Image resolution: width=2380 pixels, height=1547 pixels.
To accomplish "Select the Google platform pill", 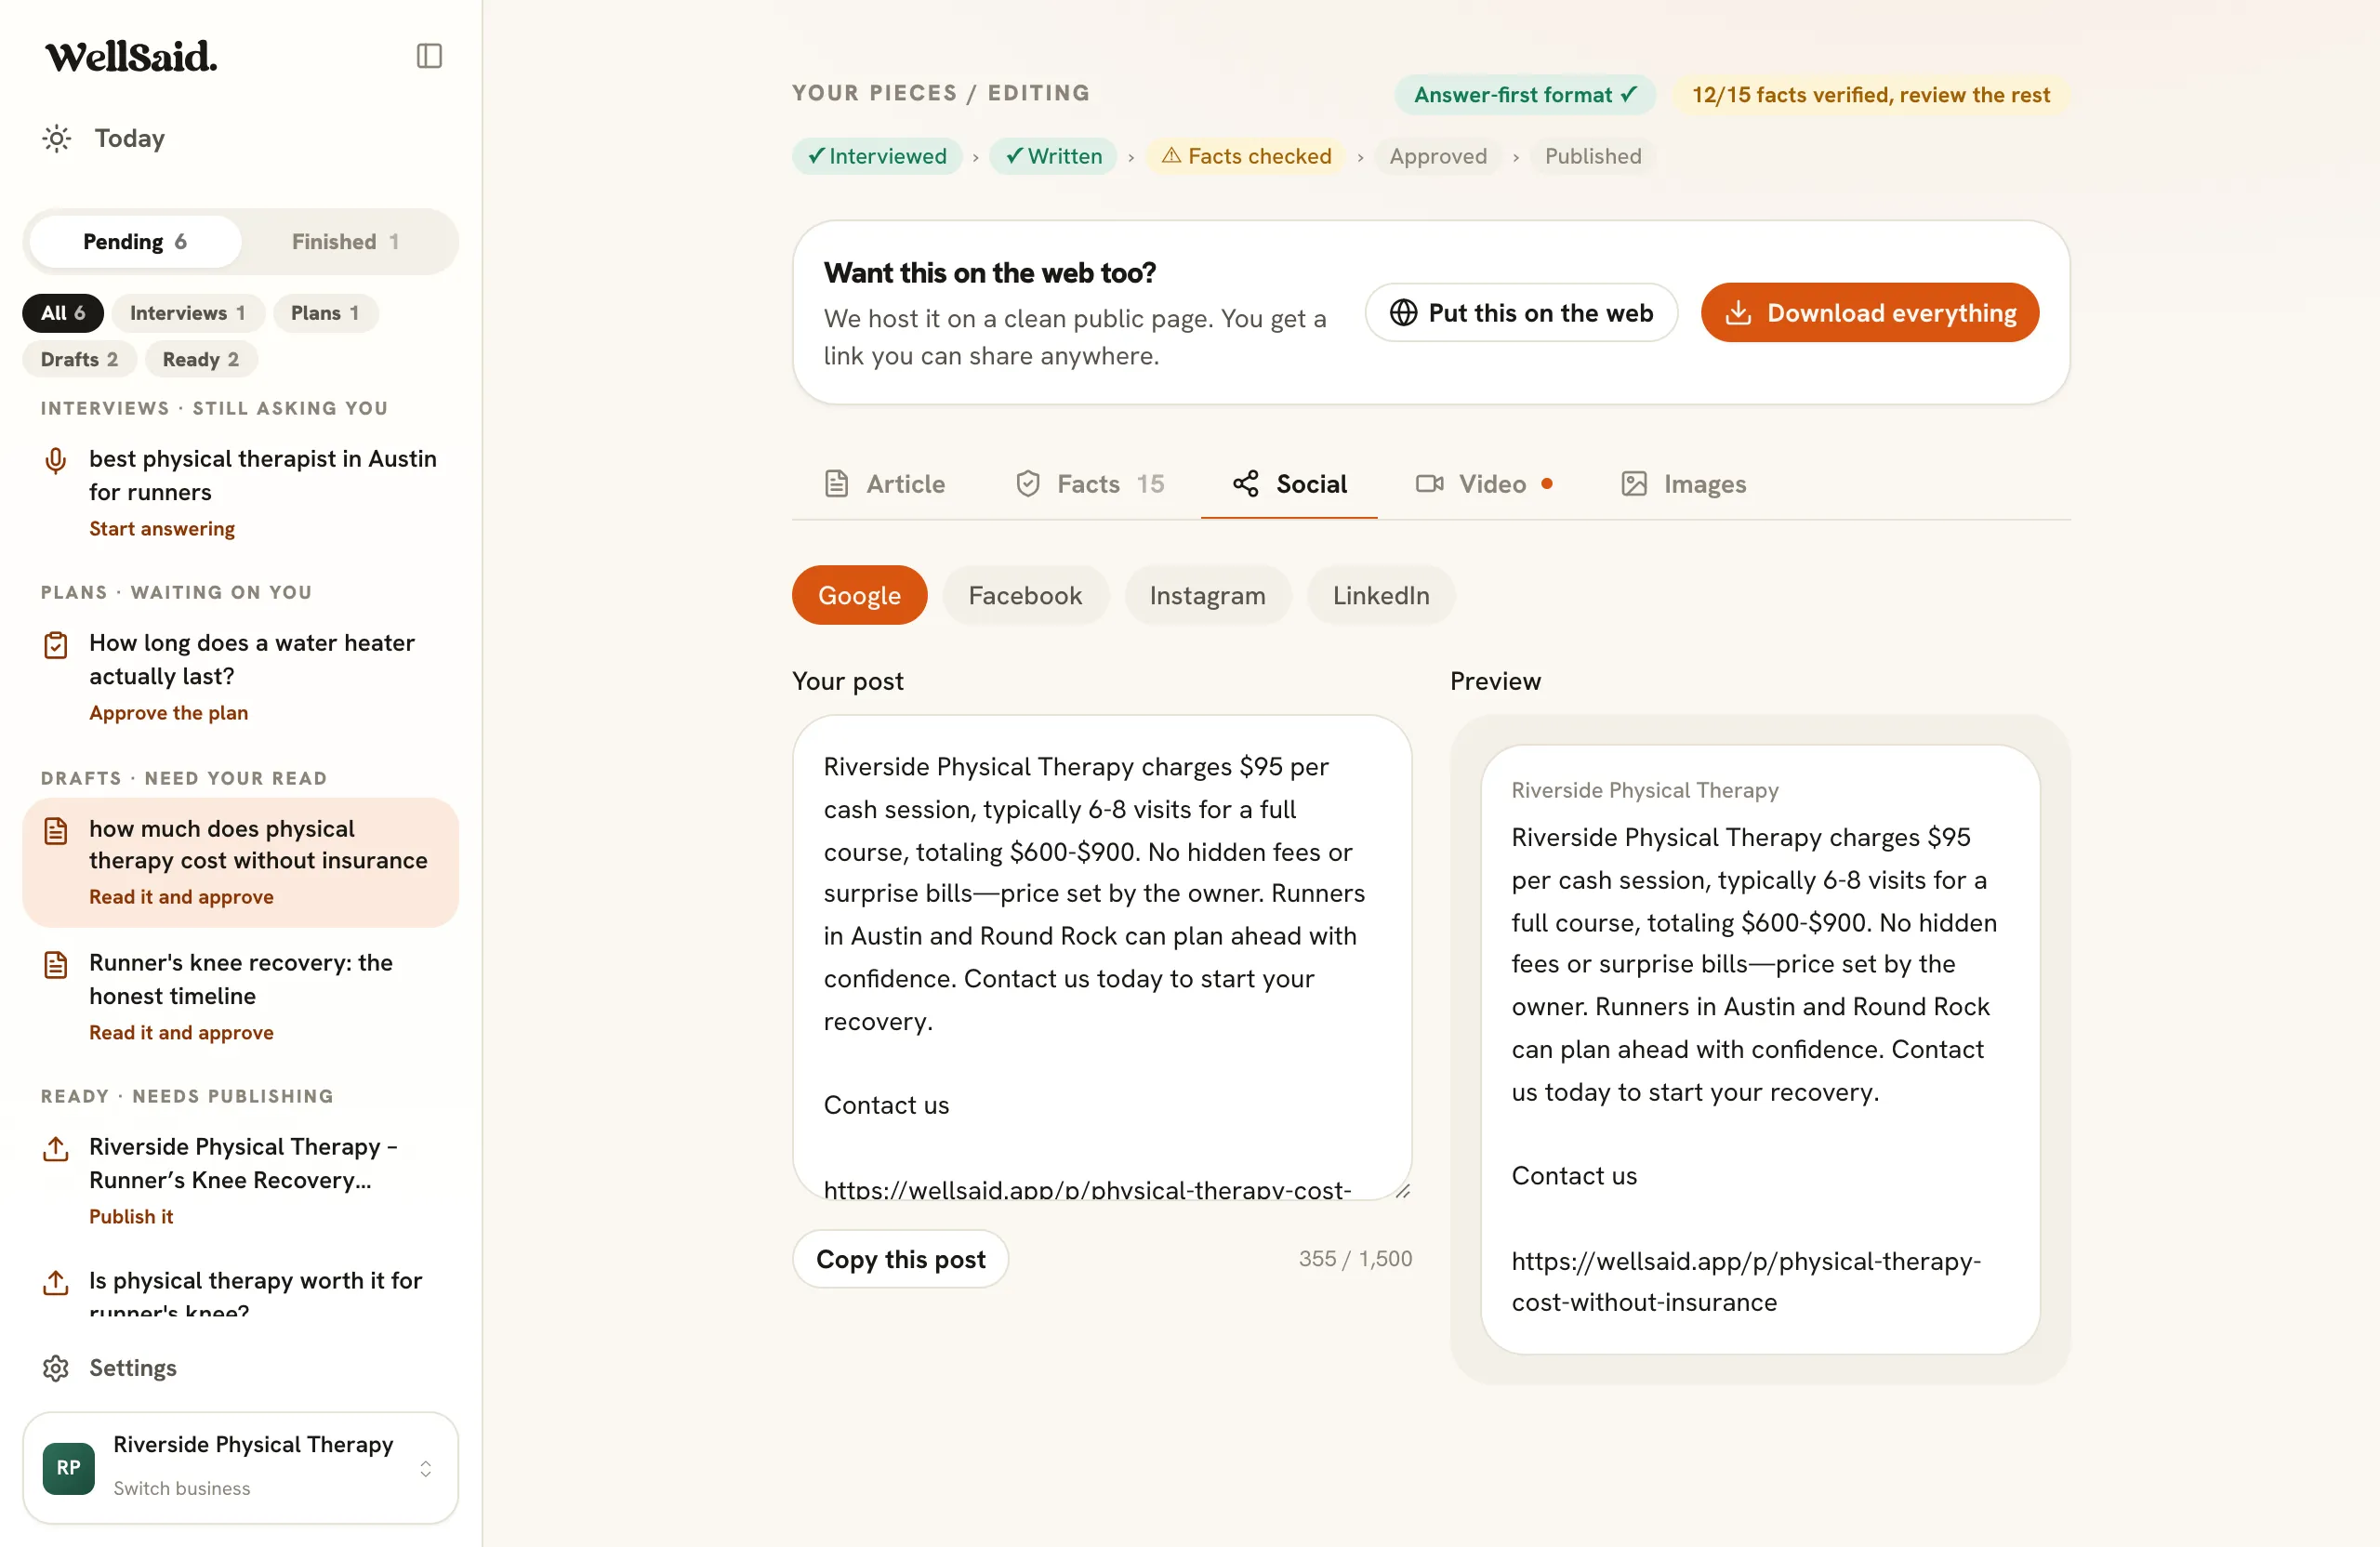I will point(859,595).
